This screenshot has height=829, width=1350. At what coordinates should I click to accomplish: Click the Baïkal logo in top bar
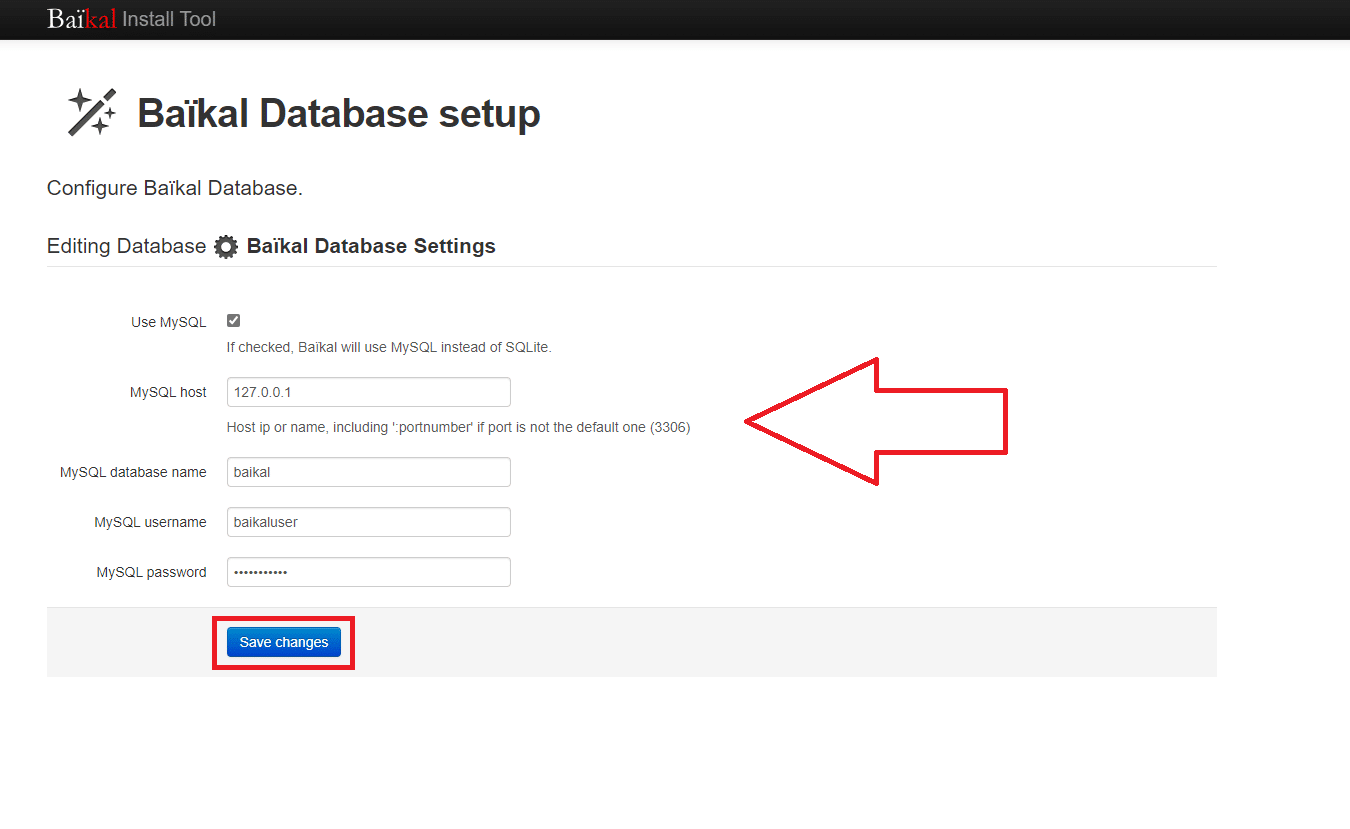pyautogui.click(x=82, y=18)
